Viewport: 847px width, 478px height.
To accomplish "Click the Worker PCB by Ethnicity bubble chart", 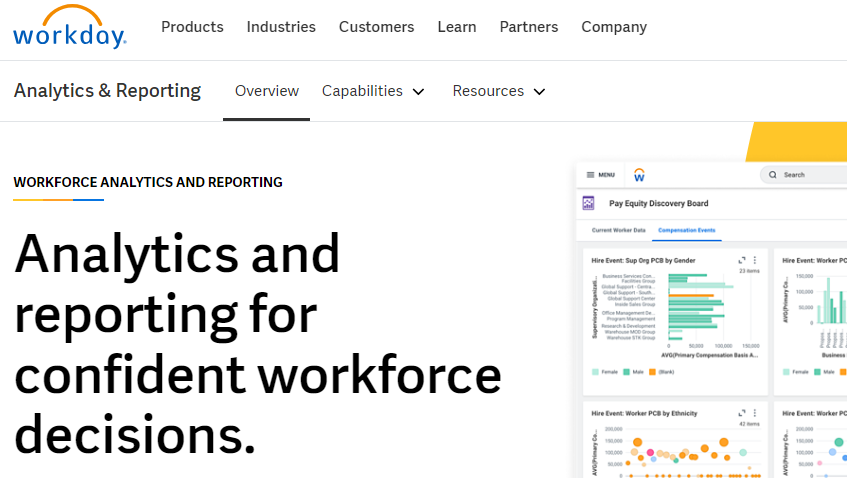I will tap(676, 452).
